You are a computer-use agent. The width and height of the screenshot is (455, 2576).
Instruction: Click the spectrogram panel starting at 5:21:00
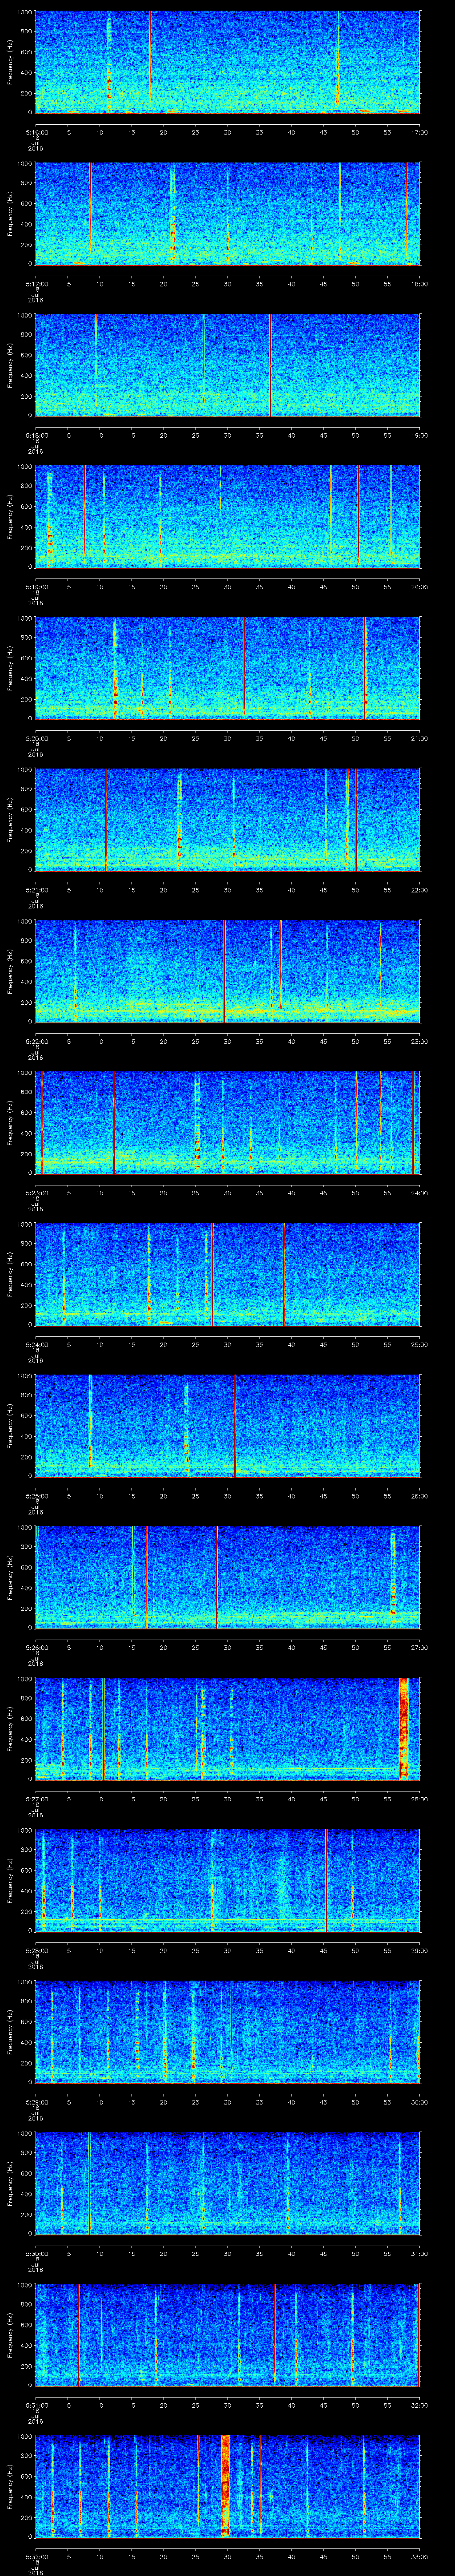tap(228, 820)
